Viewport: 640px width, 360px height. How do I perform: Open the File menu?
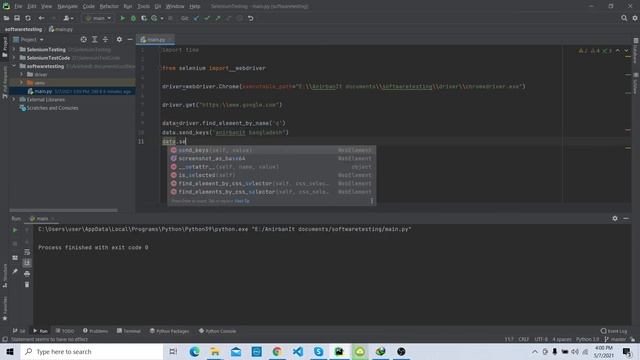coord(18,7)
